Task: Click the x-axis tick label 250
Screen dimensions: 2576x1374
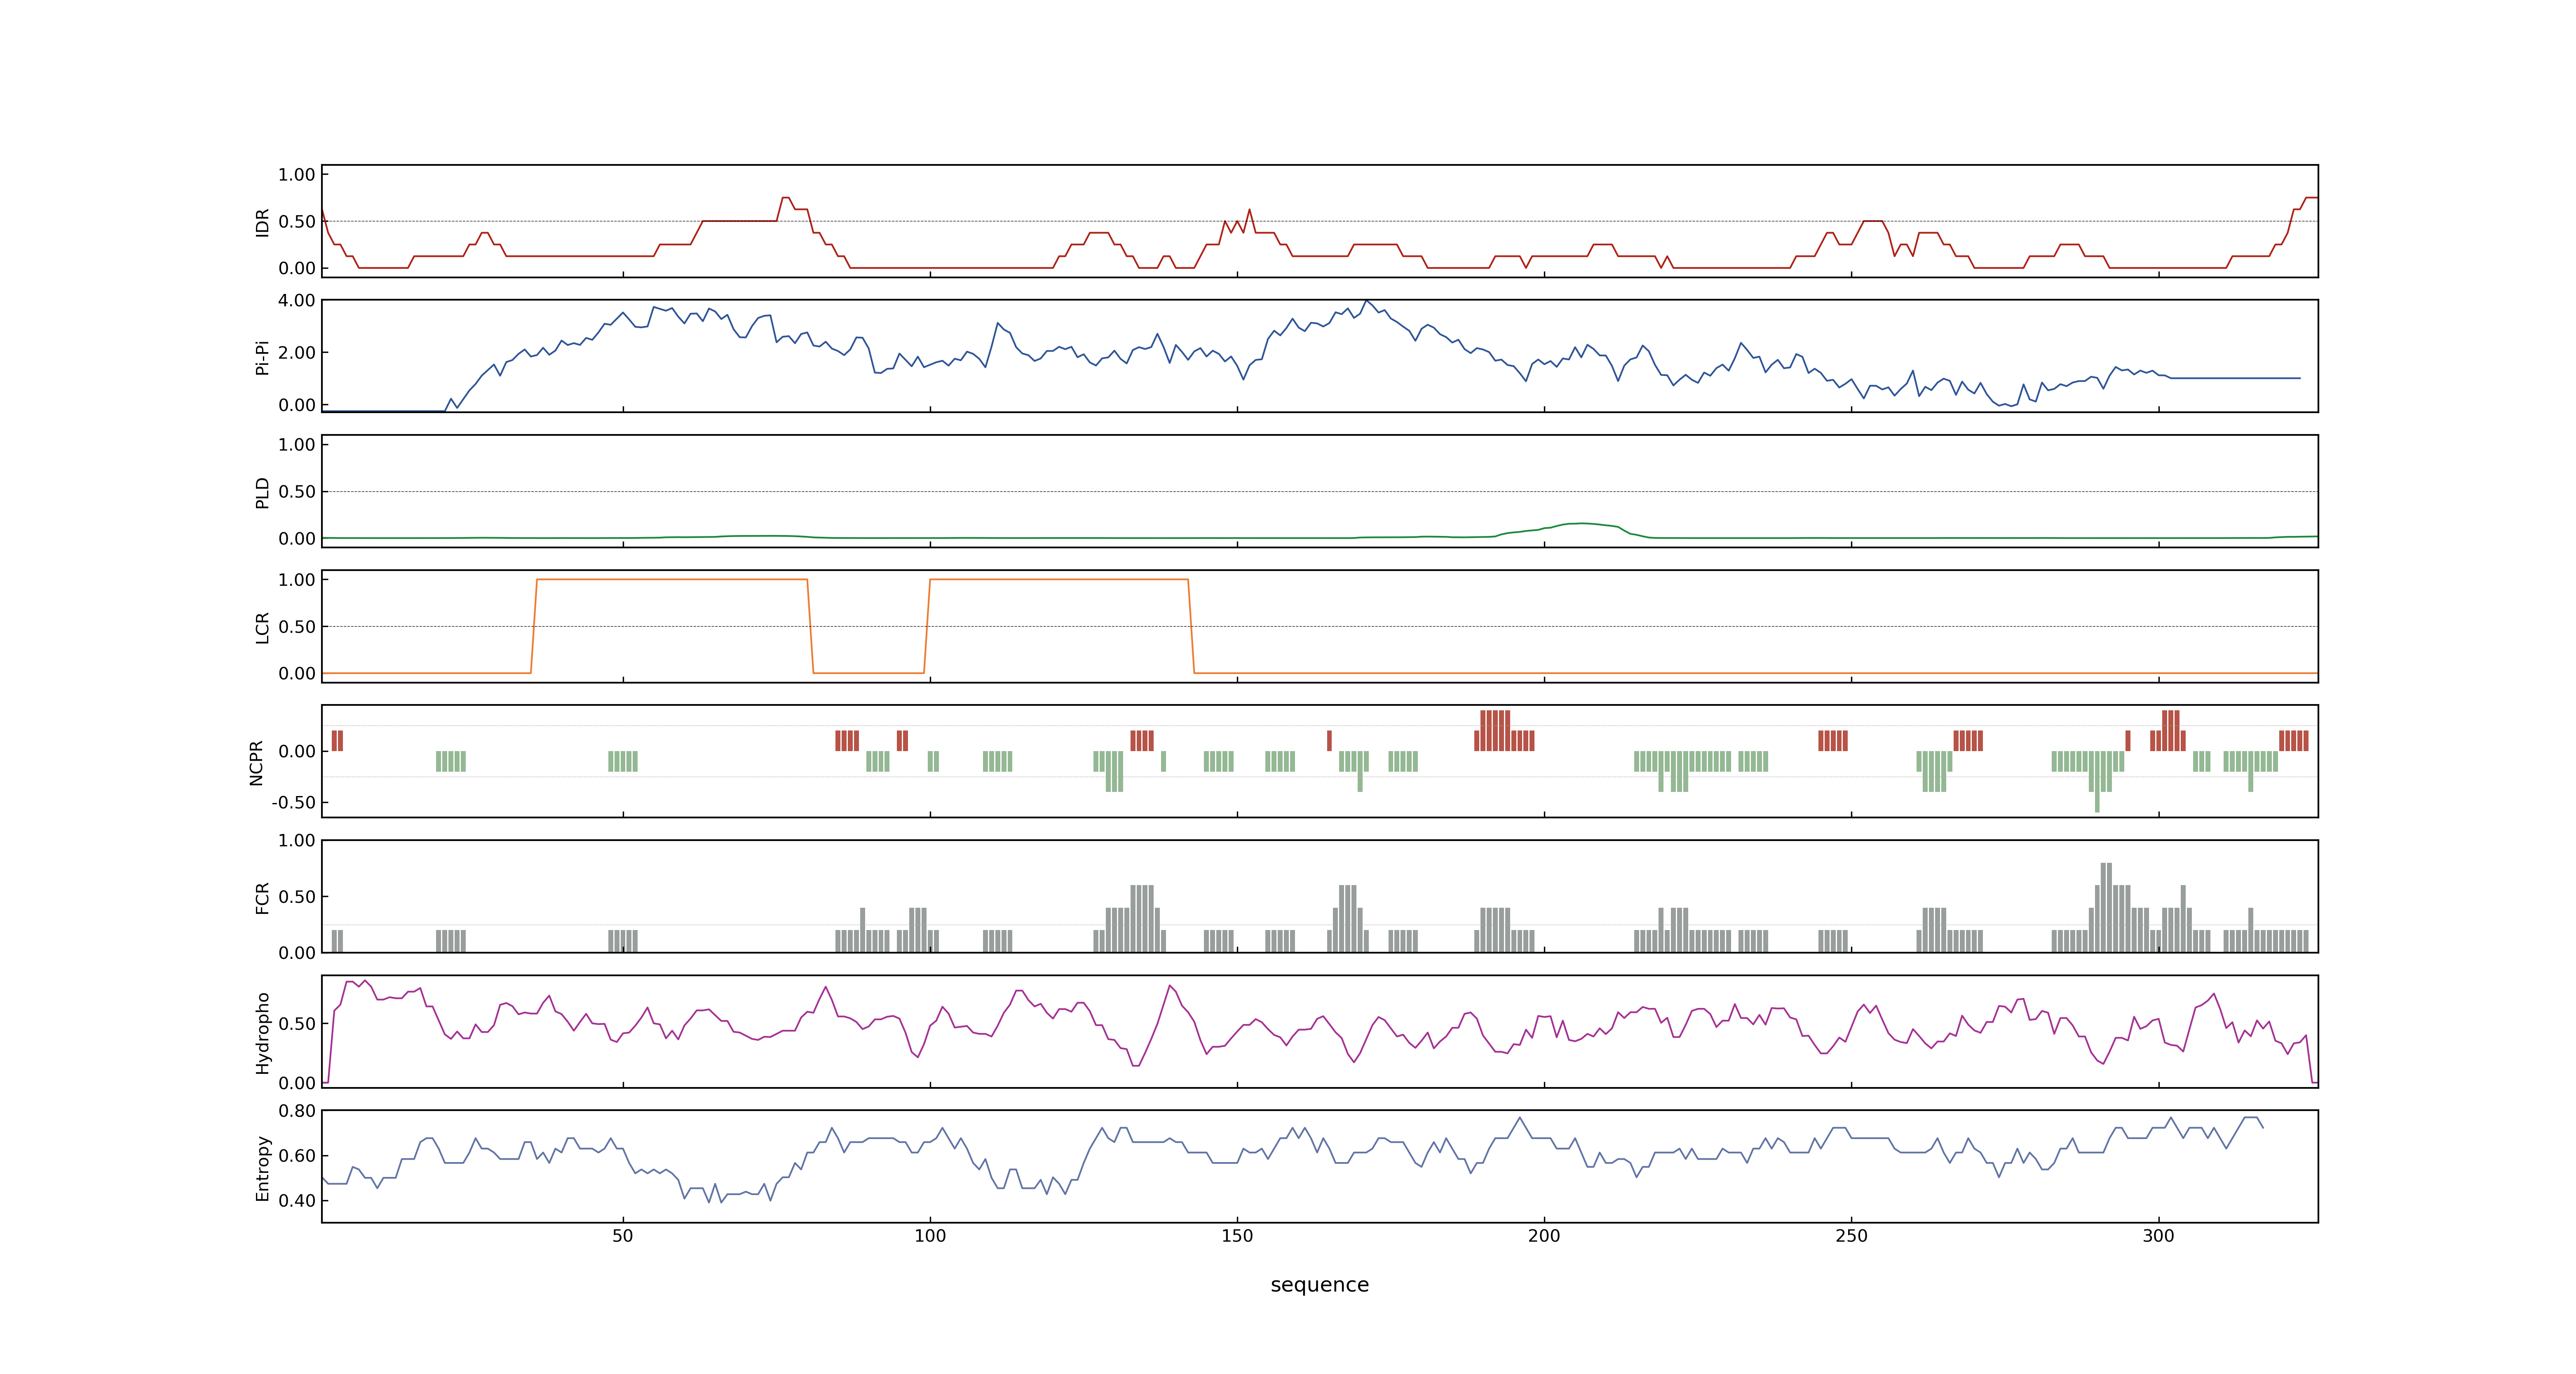Action: tap(1851, 1236)
